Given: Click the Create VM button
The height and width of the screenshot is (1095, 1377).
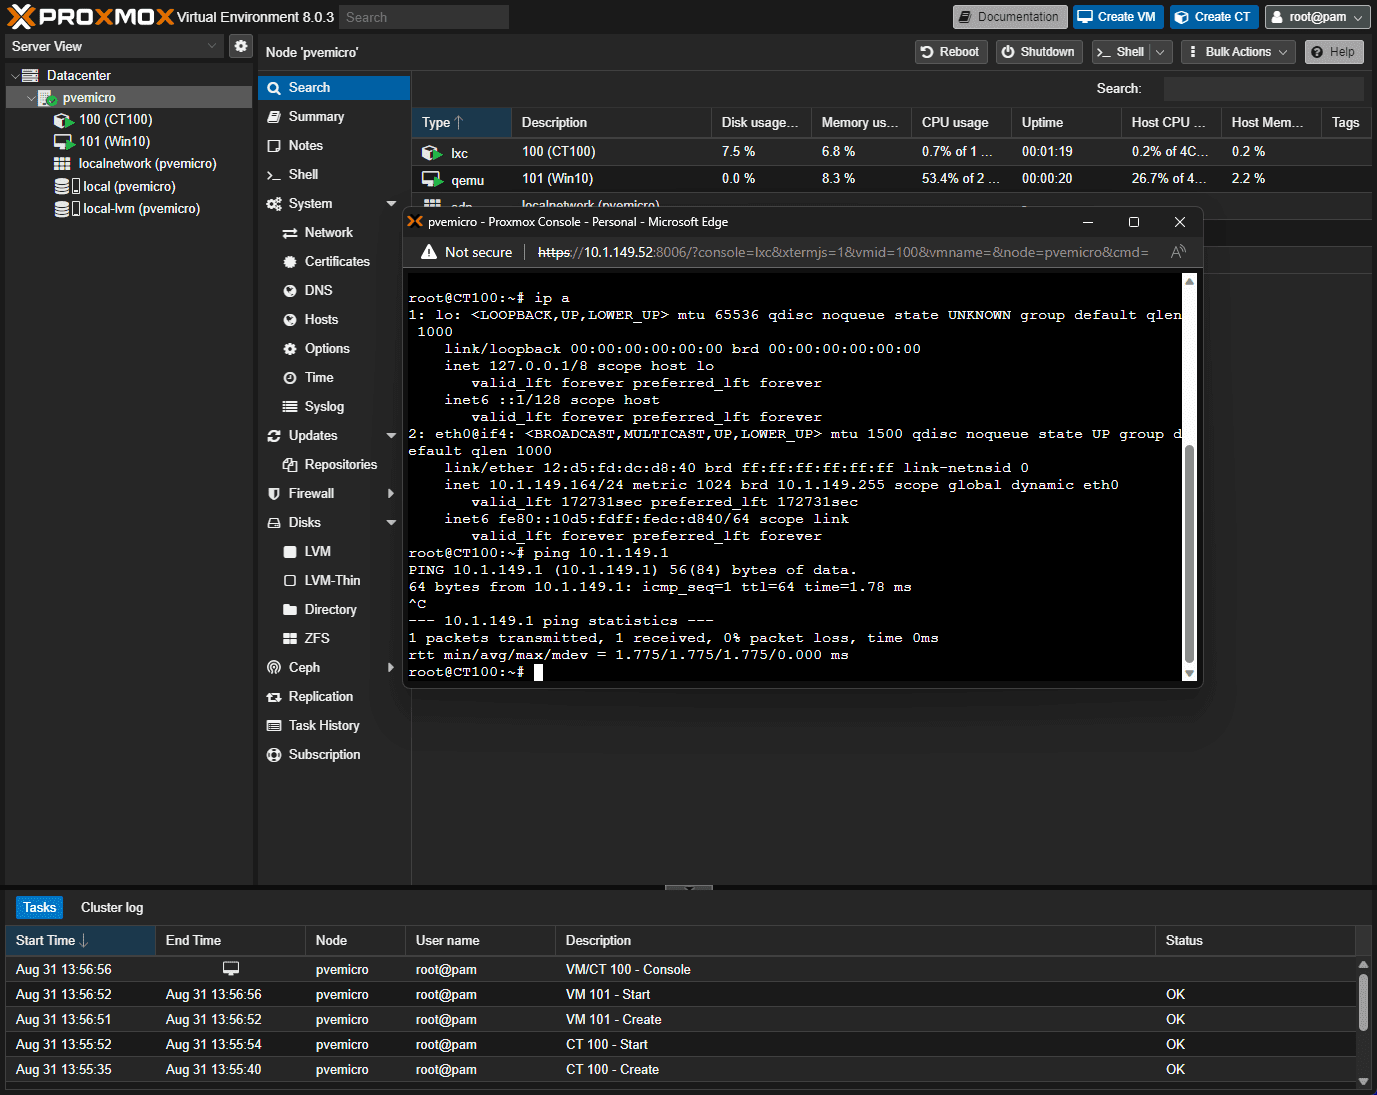Looking at the screenshot, I should 1116,17.
